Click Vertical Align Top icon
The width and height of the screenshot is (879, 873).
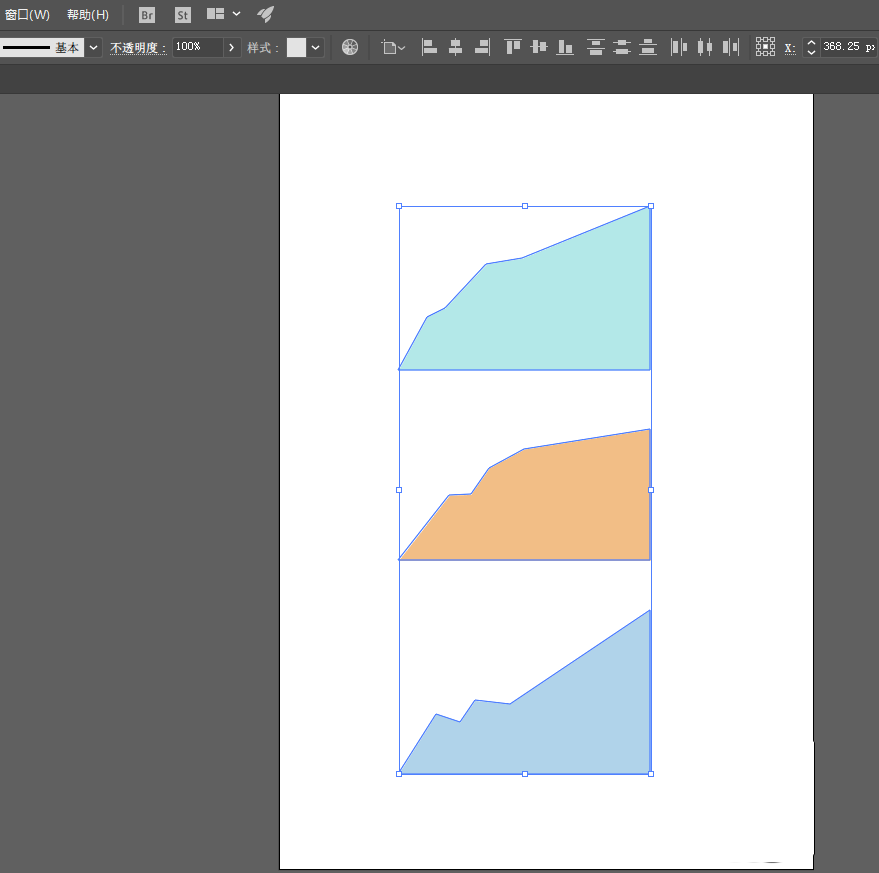(512, 47)
